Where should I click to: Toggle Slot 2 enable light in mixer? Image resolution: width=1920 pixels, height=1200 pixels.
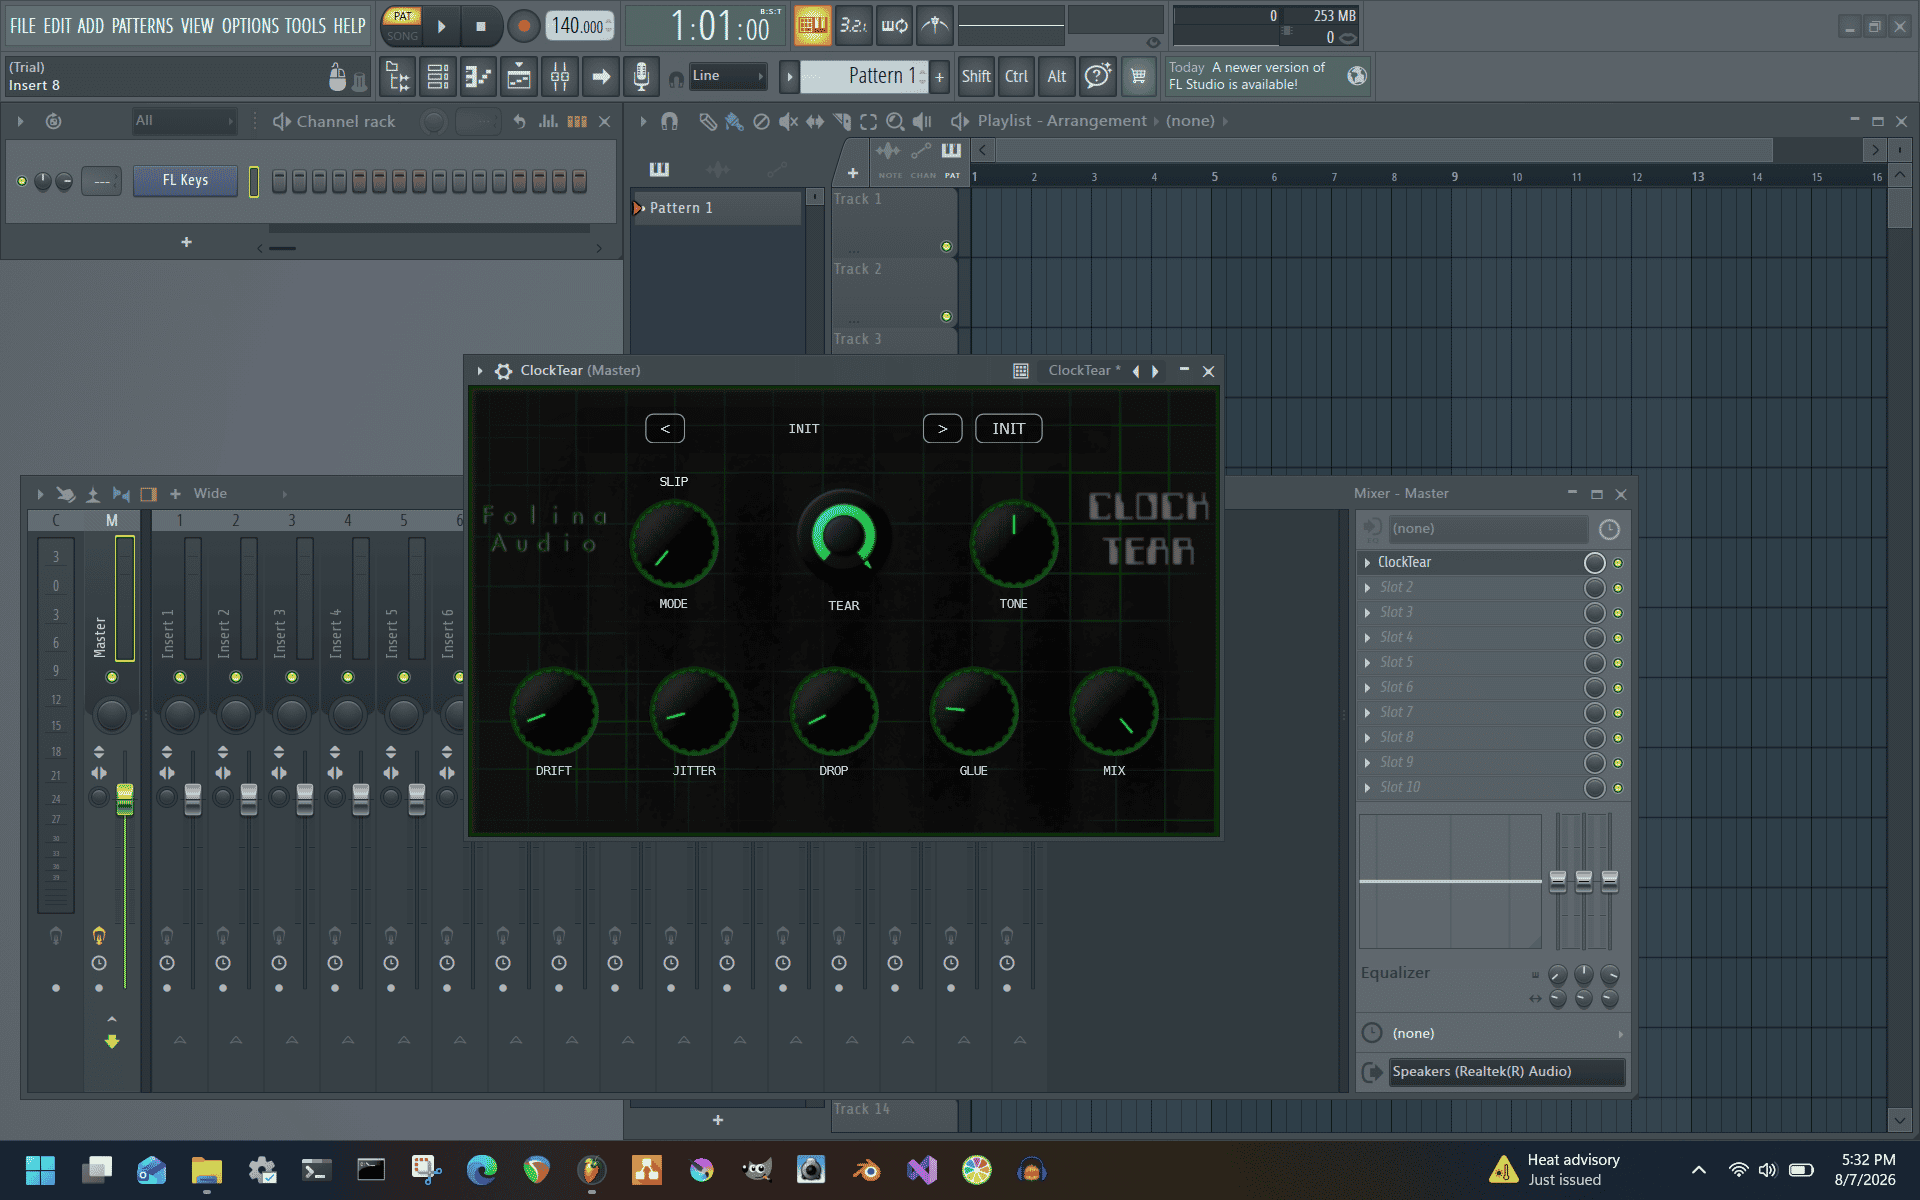(x=1618, y=588)
